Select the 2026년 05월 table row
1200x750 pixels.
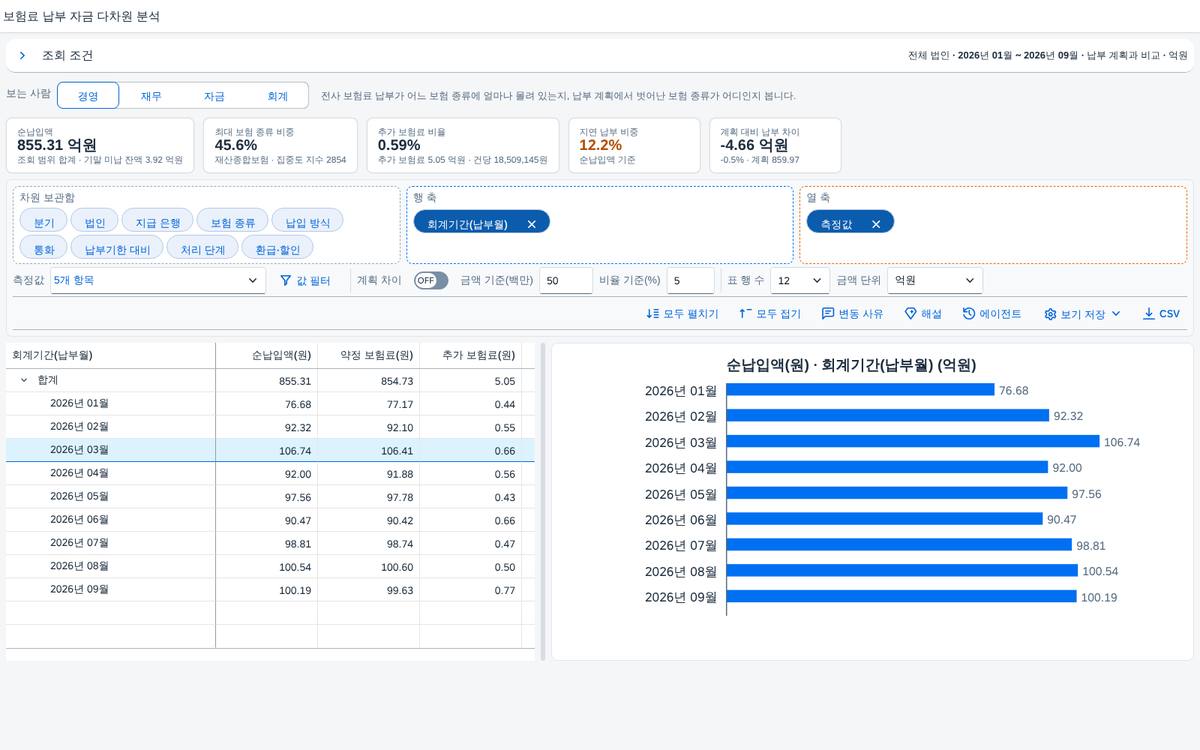[270, 497]
